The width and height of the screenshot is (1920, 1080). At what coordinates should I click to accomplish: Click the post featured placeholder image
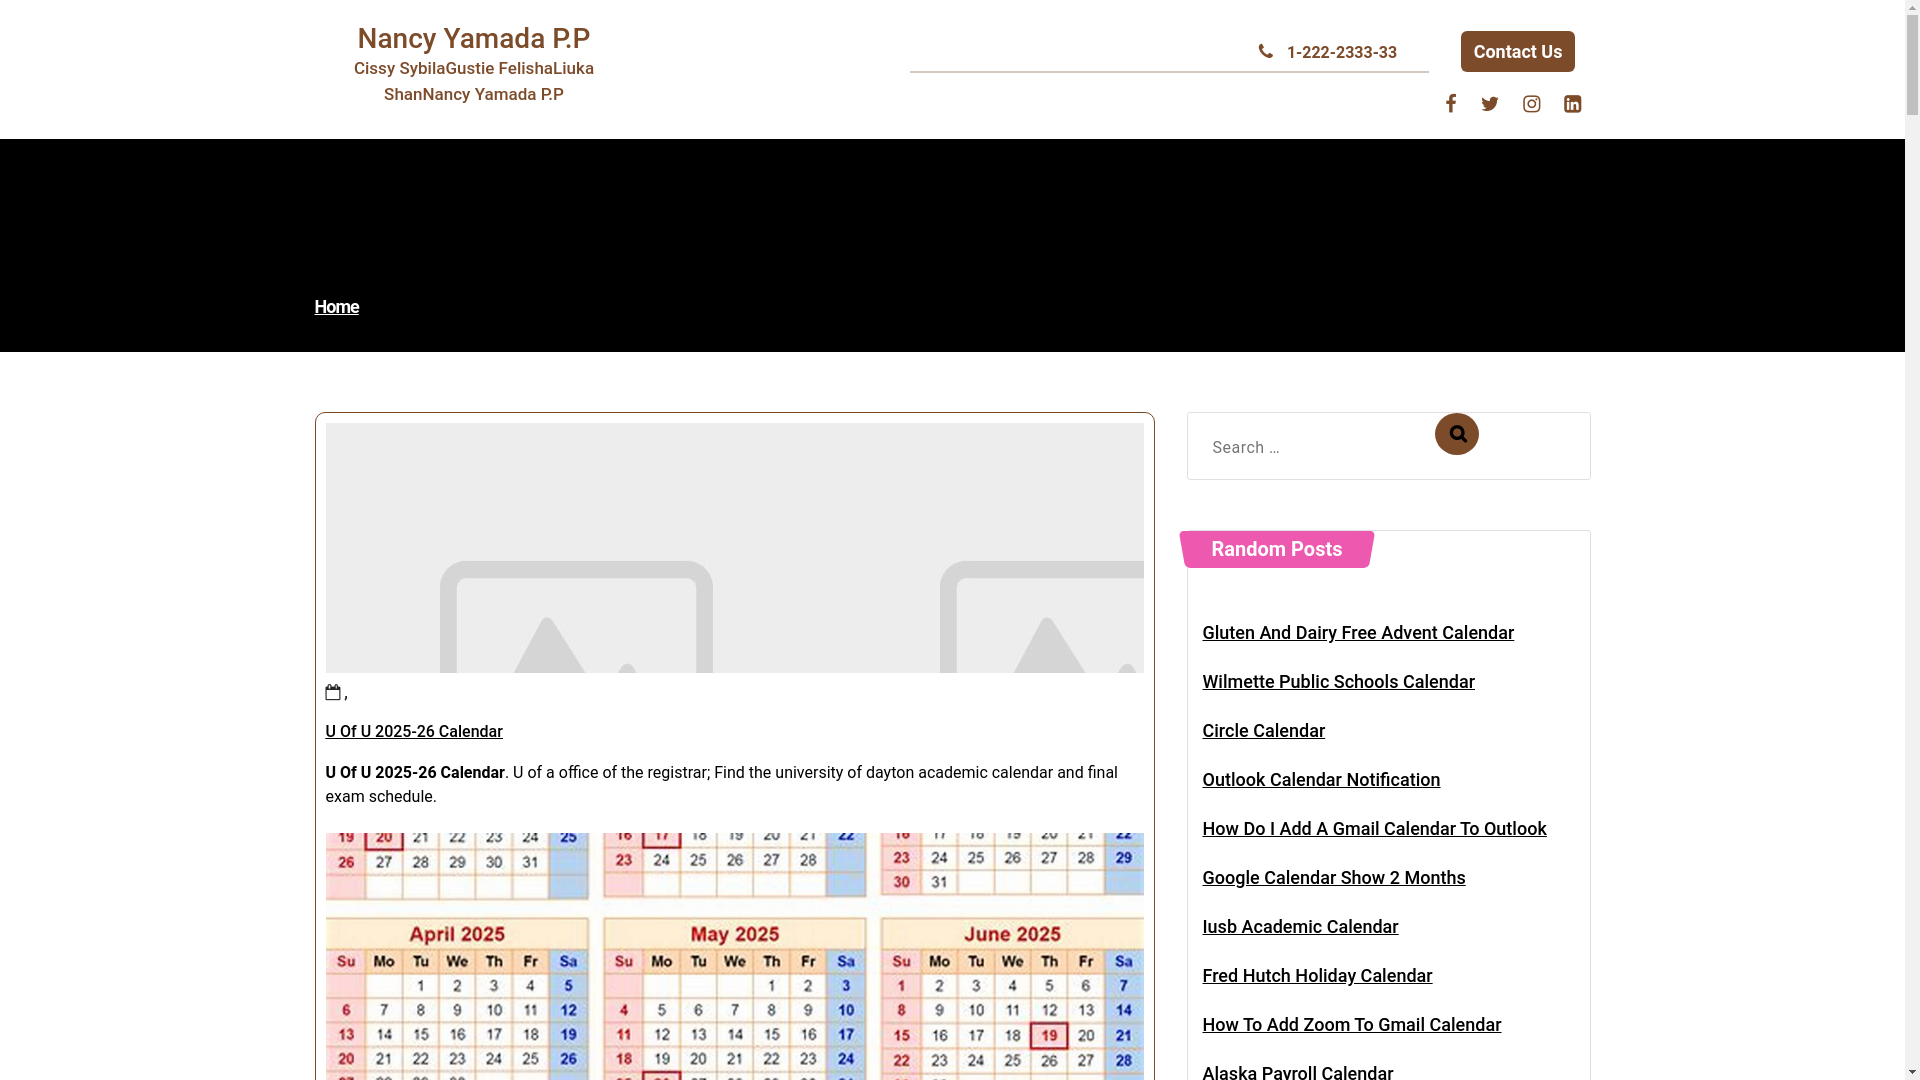click(x=735, y=548)
